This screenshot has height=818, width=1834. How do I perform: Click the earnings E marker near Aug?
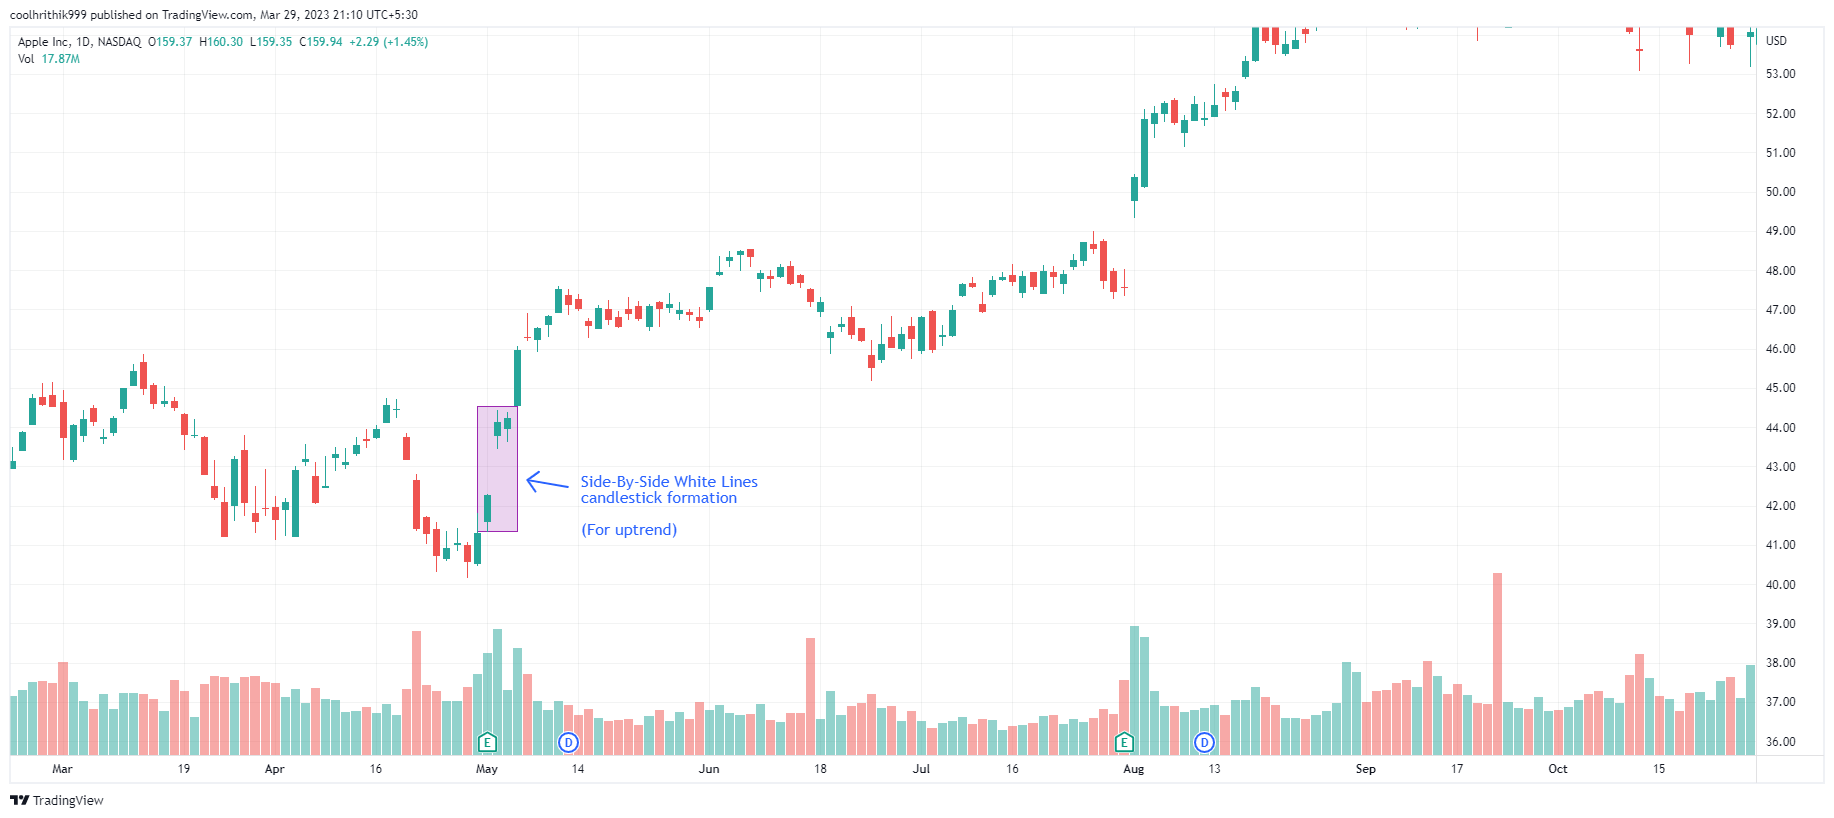[1124, 742]
